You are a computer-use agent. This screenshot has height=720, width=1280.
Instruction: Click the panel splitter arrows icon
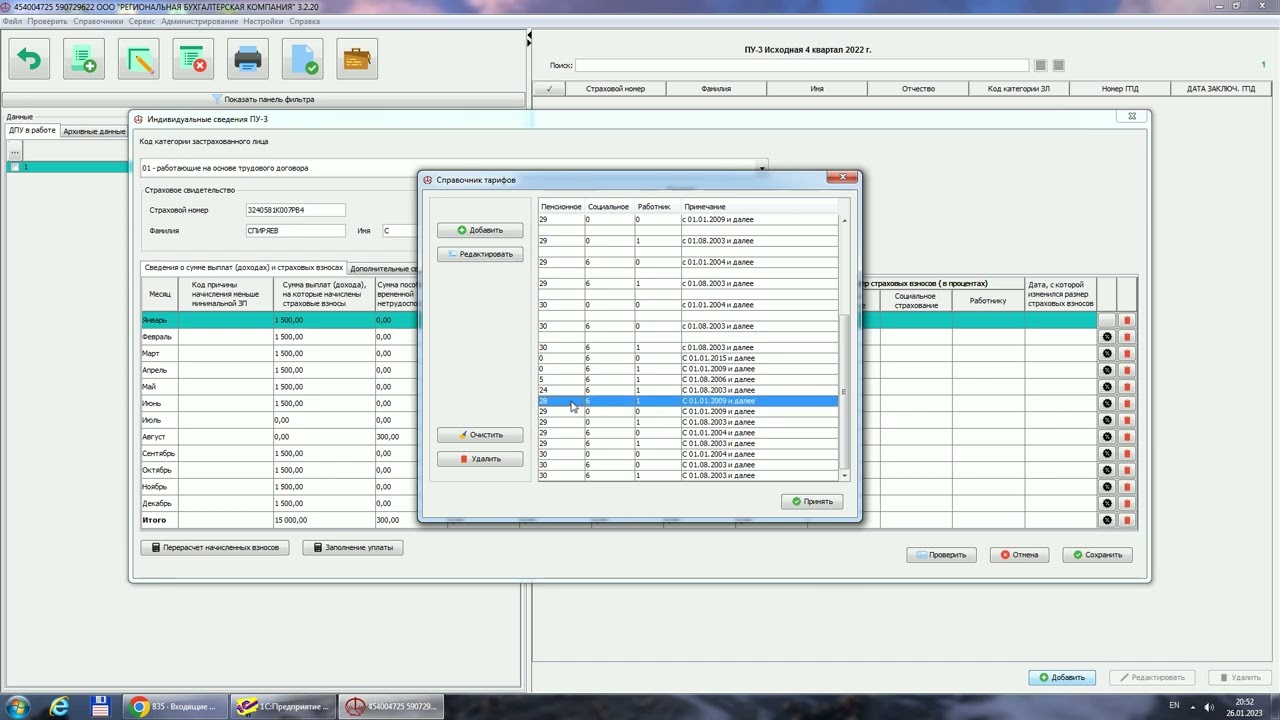tap(529, 39)
